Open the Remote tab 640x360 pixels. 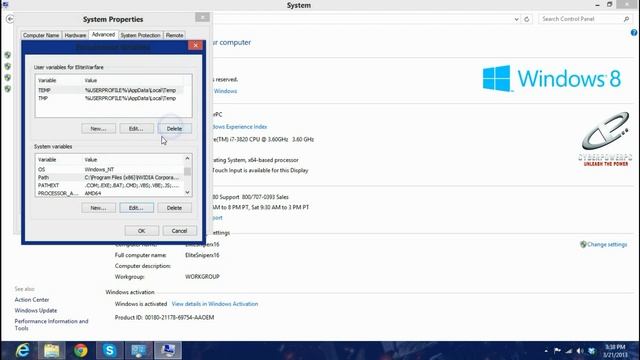(174, 35)
